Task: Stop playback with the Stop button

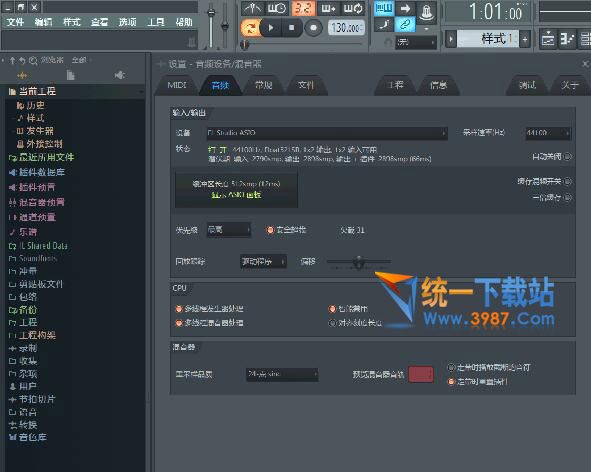Action: click(291, 28)
